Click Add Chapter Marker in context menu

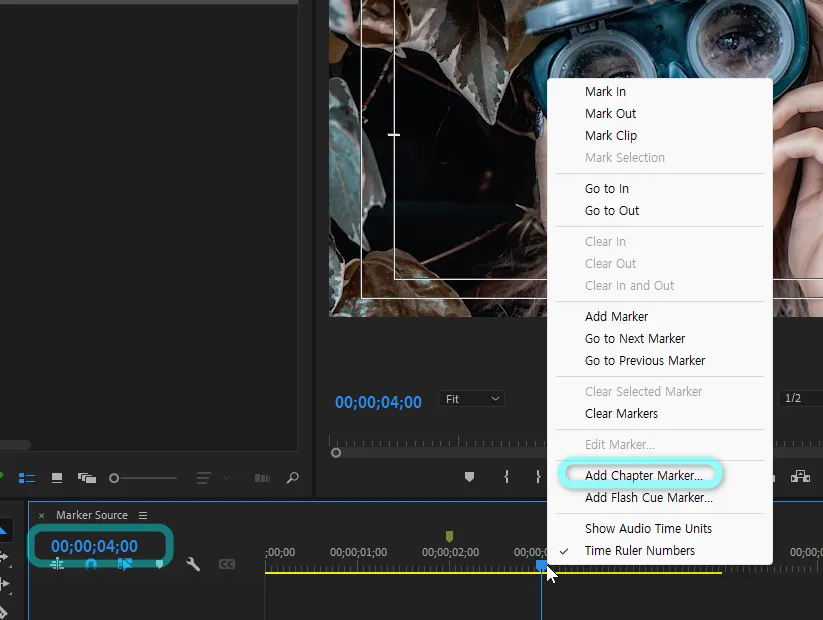click(x=643, y=475)
